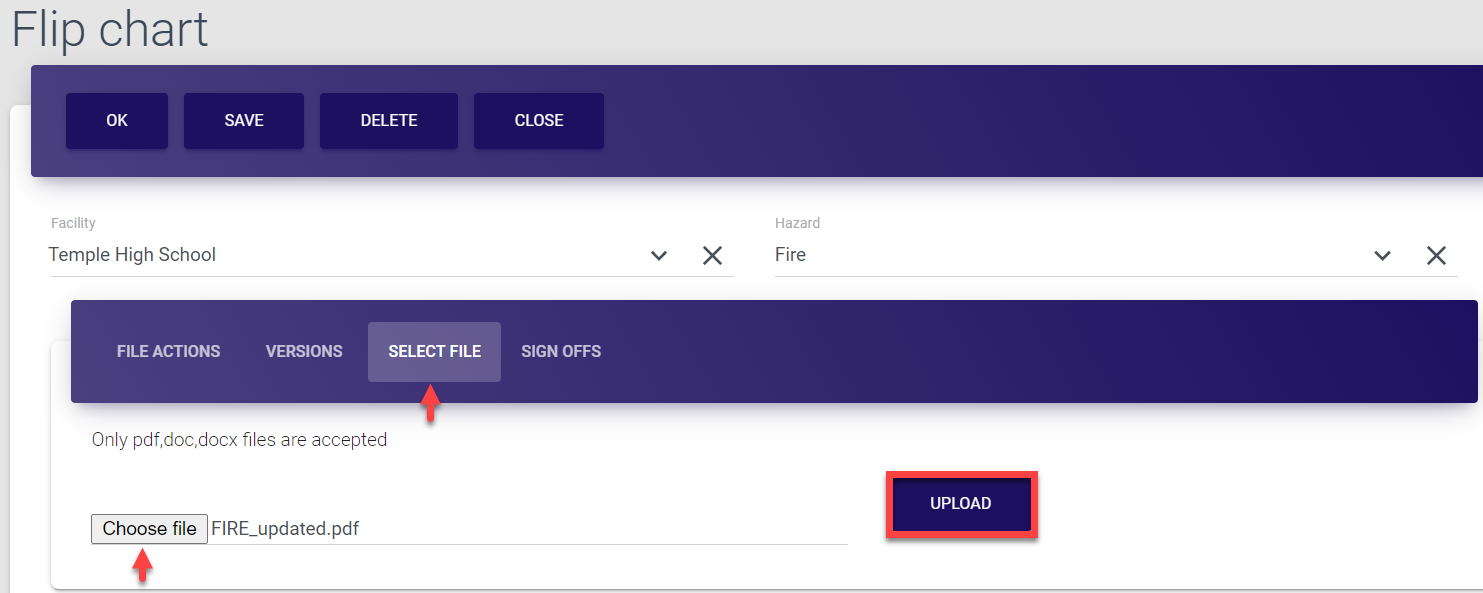
Task: Click the Fire hazard value
Action: pos(790,255)
